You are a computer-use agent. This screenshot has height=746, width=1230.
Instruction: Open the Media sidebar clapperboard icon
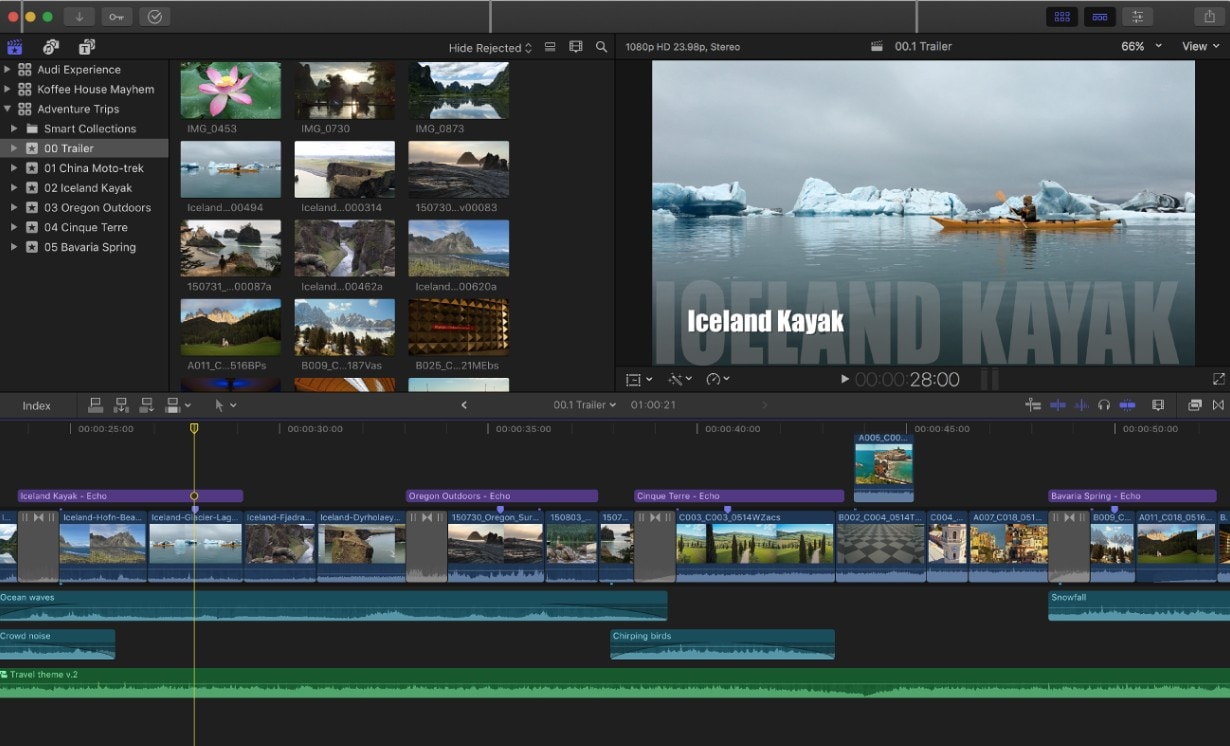pos(14,46)
